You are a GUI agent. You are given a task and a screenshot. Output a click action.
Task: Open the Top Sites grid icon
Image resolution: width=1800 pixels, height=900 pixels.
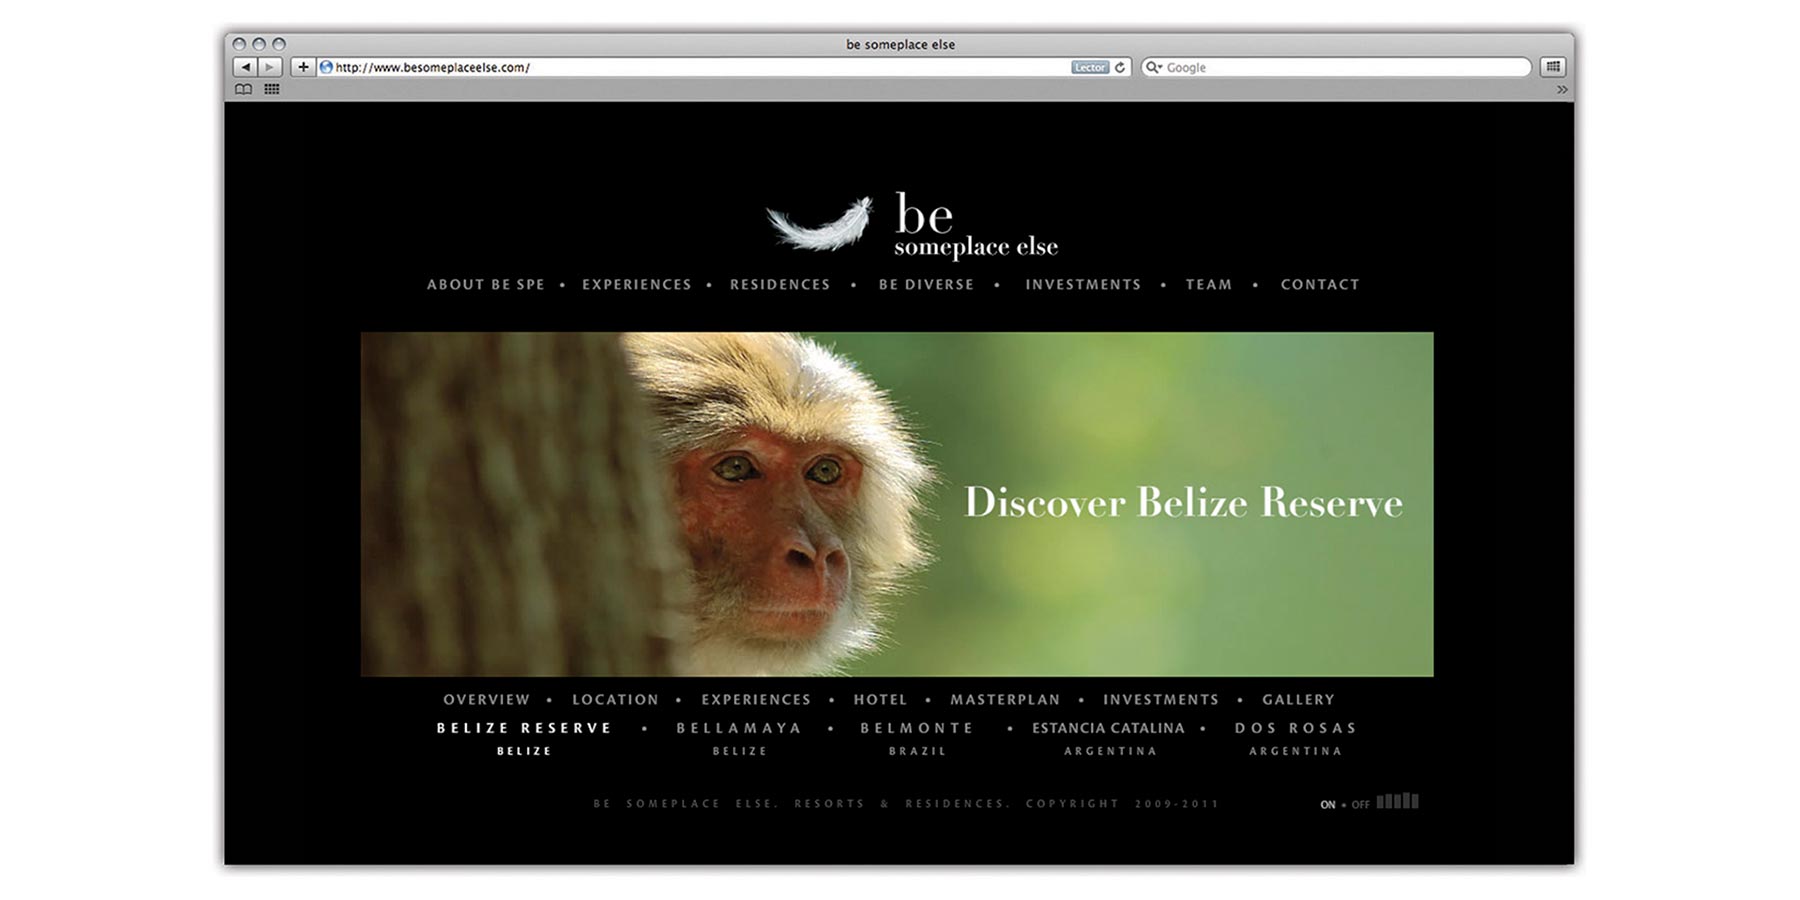pos(271,89)
